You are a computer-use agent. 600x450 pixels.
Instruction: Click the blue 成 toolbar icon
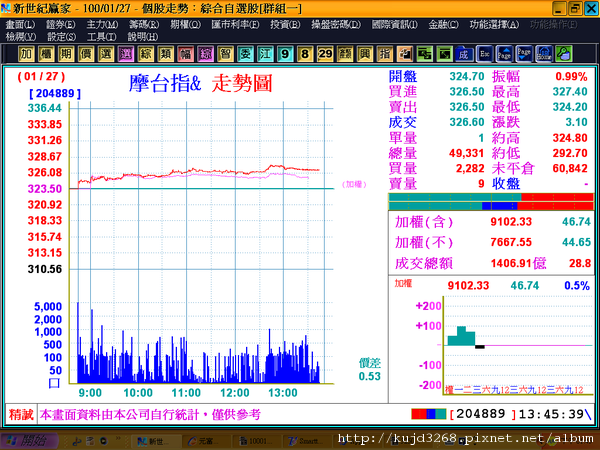[464, 54]
